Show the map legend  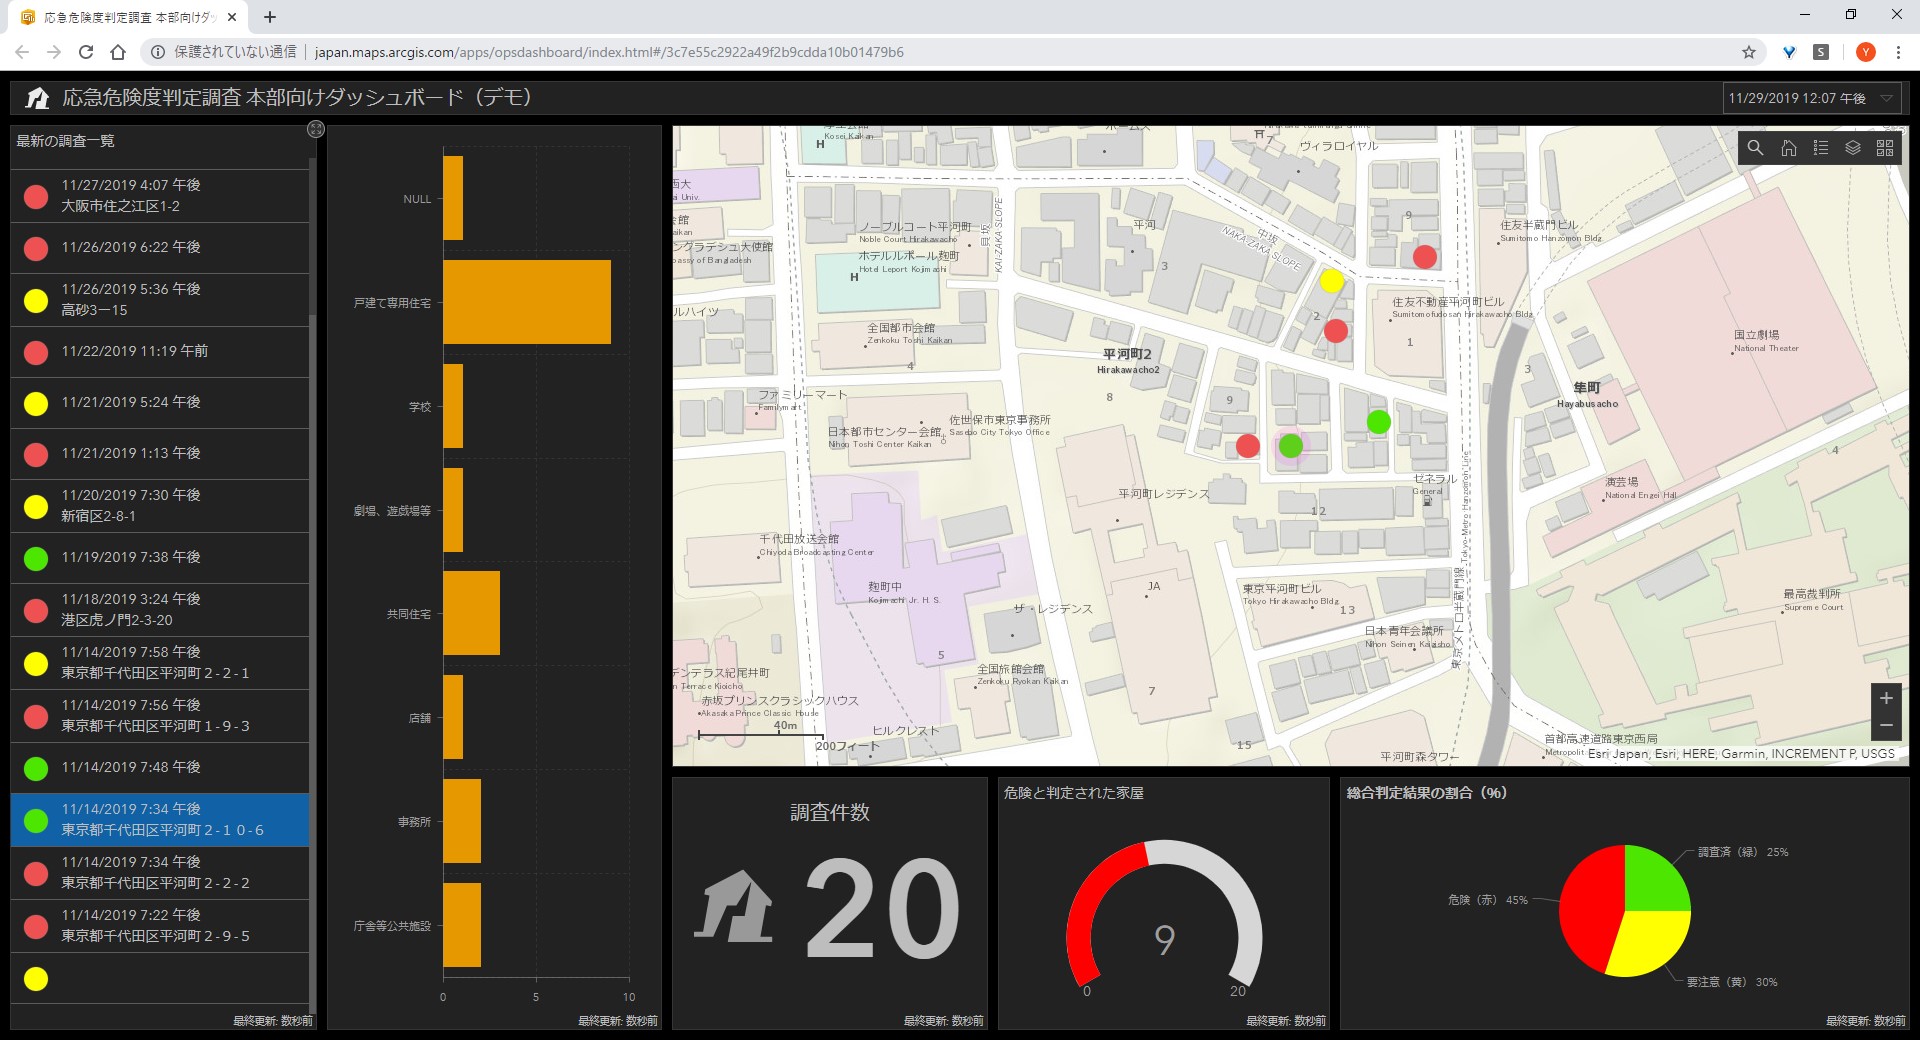[1820, 148]
